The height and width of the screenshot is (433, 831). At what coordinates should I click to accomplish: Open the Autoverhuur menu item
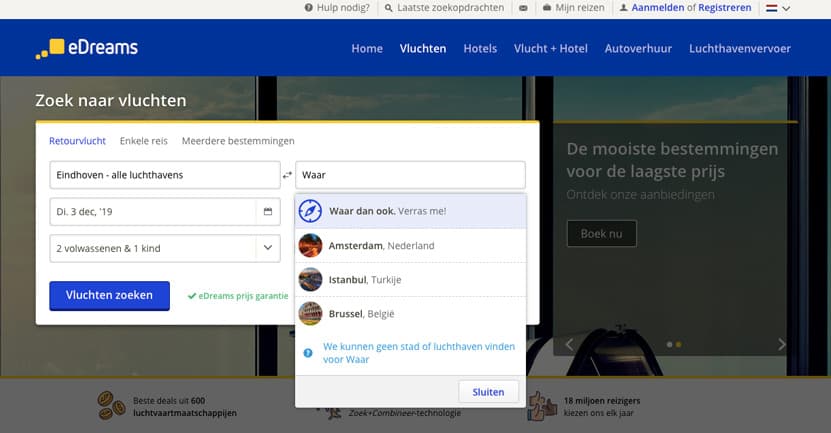point(638,48)
